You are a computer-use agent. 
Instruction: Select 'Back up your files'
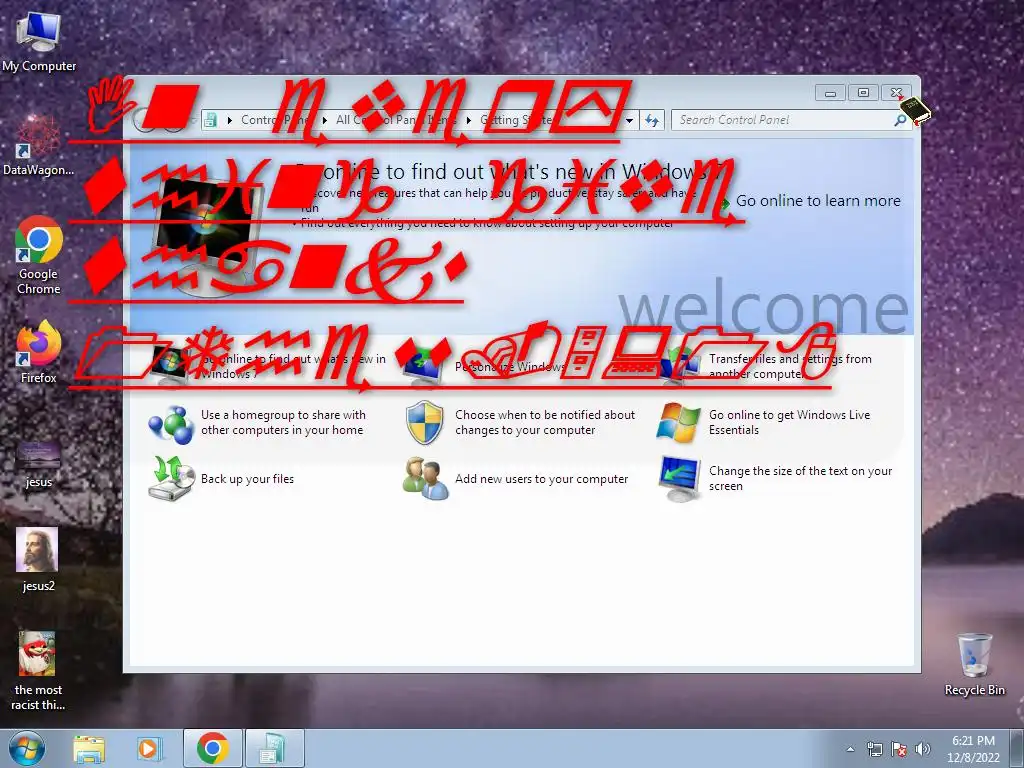click(248, 479)
